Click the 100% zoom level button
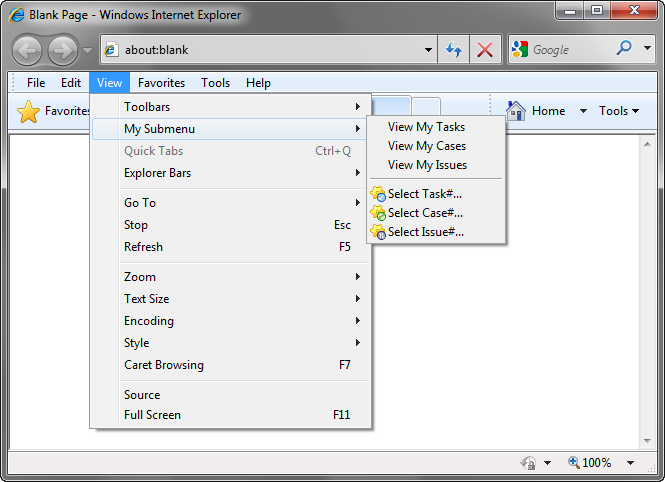Screen dimensions: 665x482 point(590,462)
